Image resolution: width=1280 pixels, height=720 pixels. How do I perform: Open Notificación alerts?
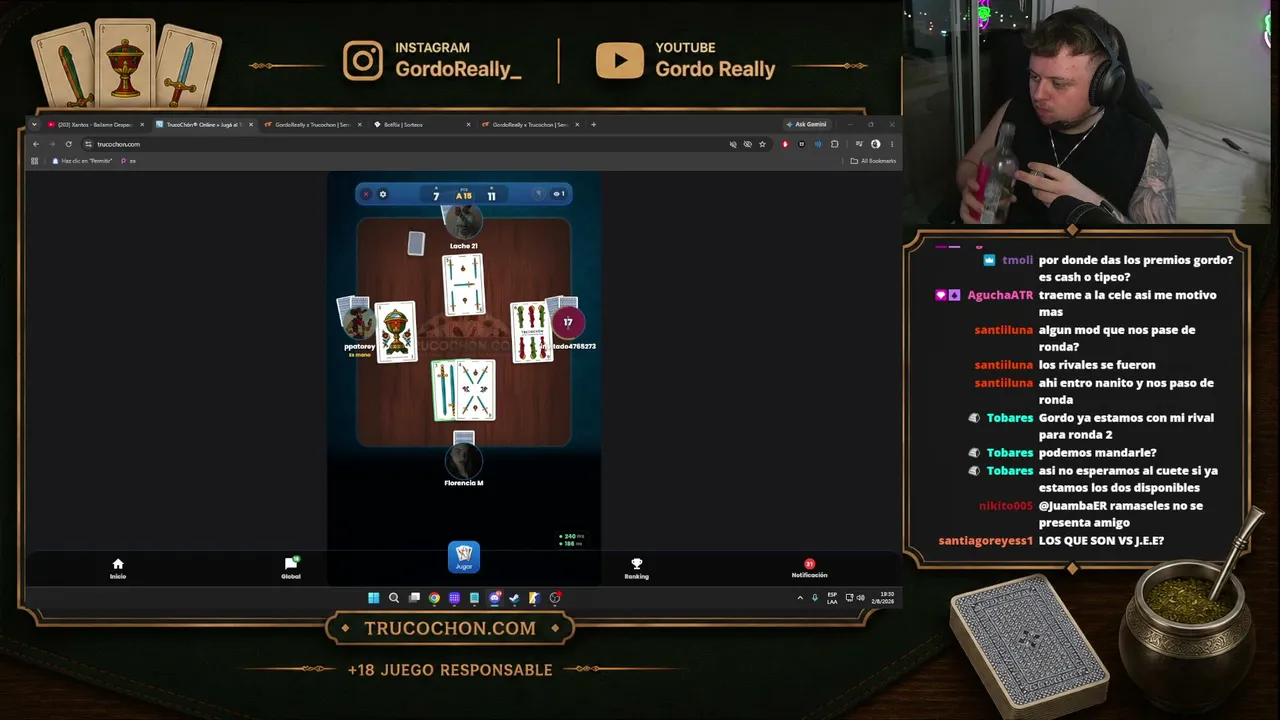click(x=809, y=568)
